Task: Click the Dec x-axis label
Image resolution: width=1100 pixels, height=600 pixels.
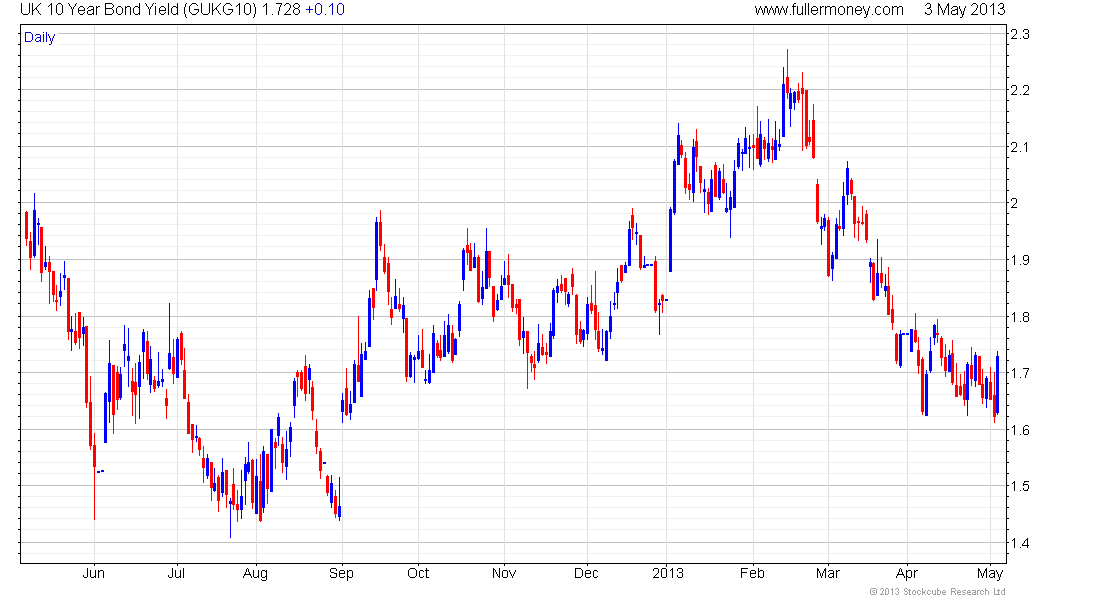Action: (586, 573)
